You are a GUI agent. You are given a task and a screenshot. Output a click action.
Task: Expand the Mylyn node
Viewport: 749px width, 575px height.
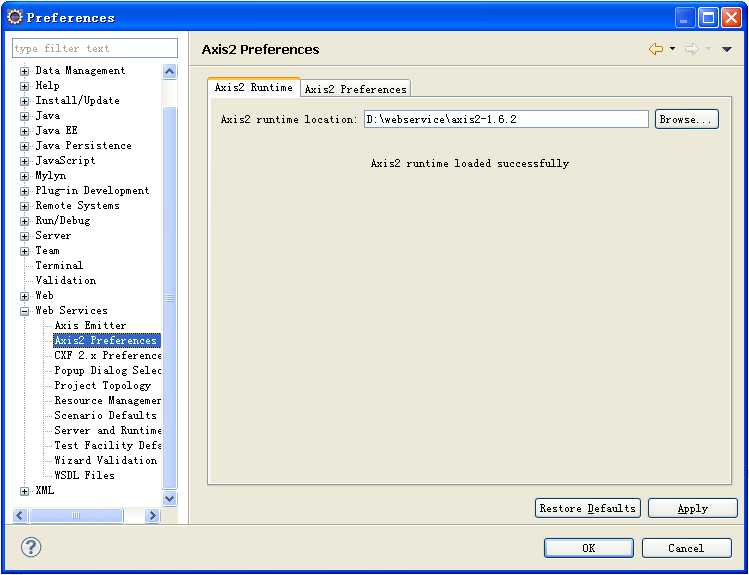pyautogui.click(x=24, y=176)
